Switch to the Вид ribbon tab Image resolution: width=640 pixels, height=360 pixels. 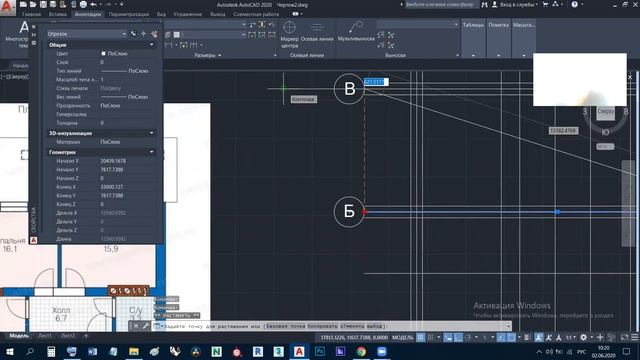(x=161, y=14)
